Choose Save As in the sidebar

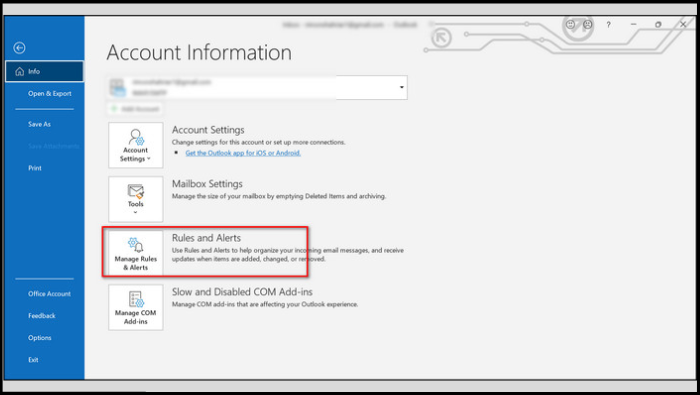coord(39,124)
